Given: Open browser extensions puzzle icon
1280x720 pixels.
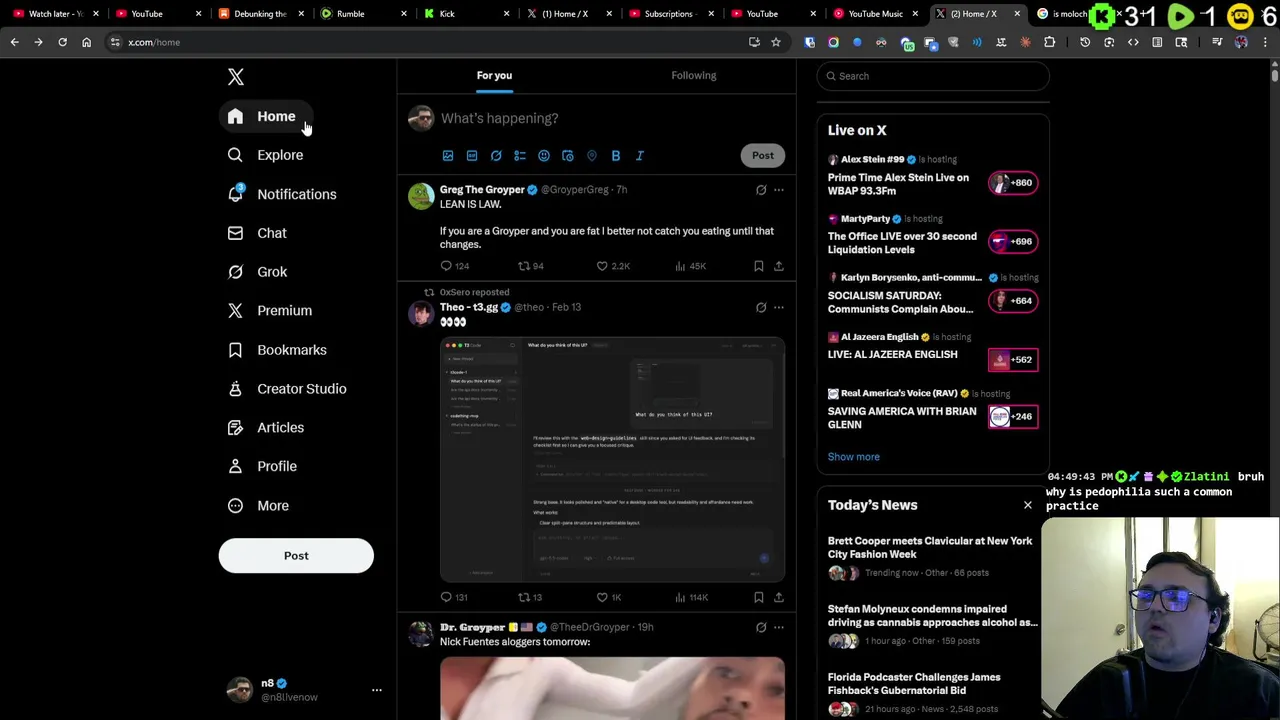Looking at the screenshot, I should [1050, 42].
